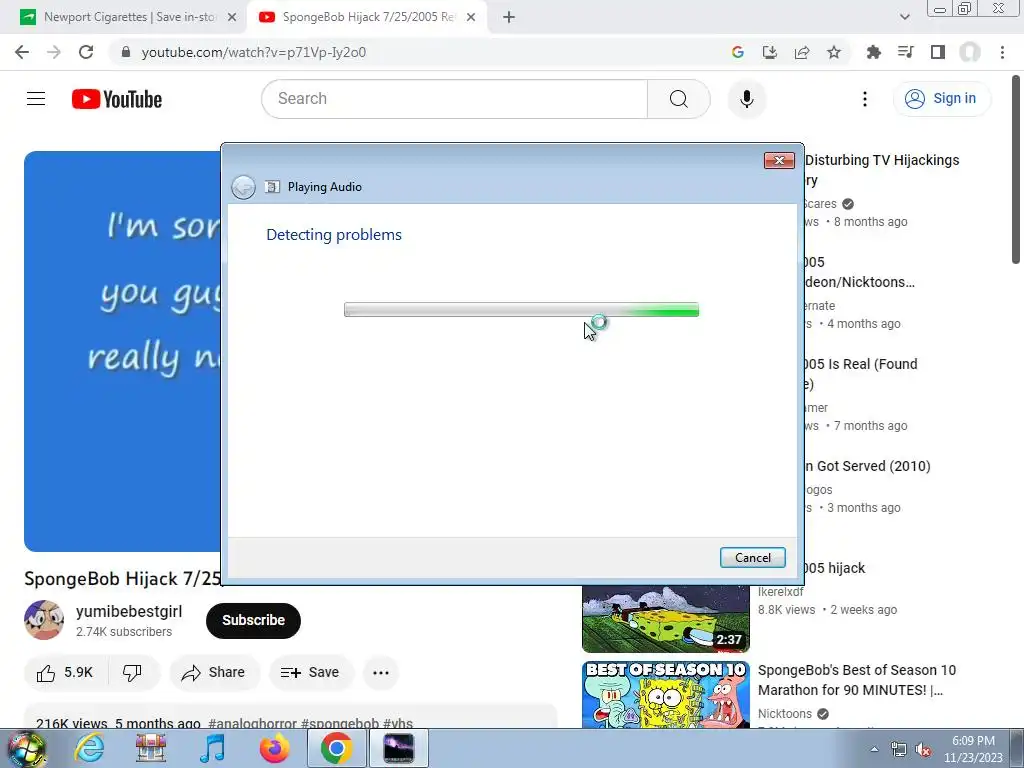The height and width of the screenshot is (768, 1024).
Task: Open the Windows Start orb
Action: click(x=26, y=749)
